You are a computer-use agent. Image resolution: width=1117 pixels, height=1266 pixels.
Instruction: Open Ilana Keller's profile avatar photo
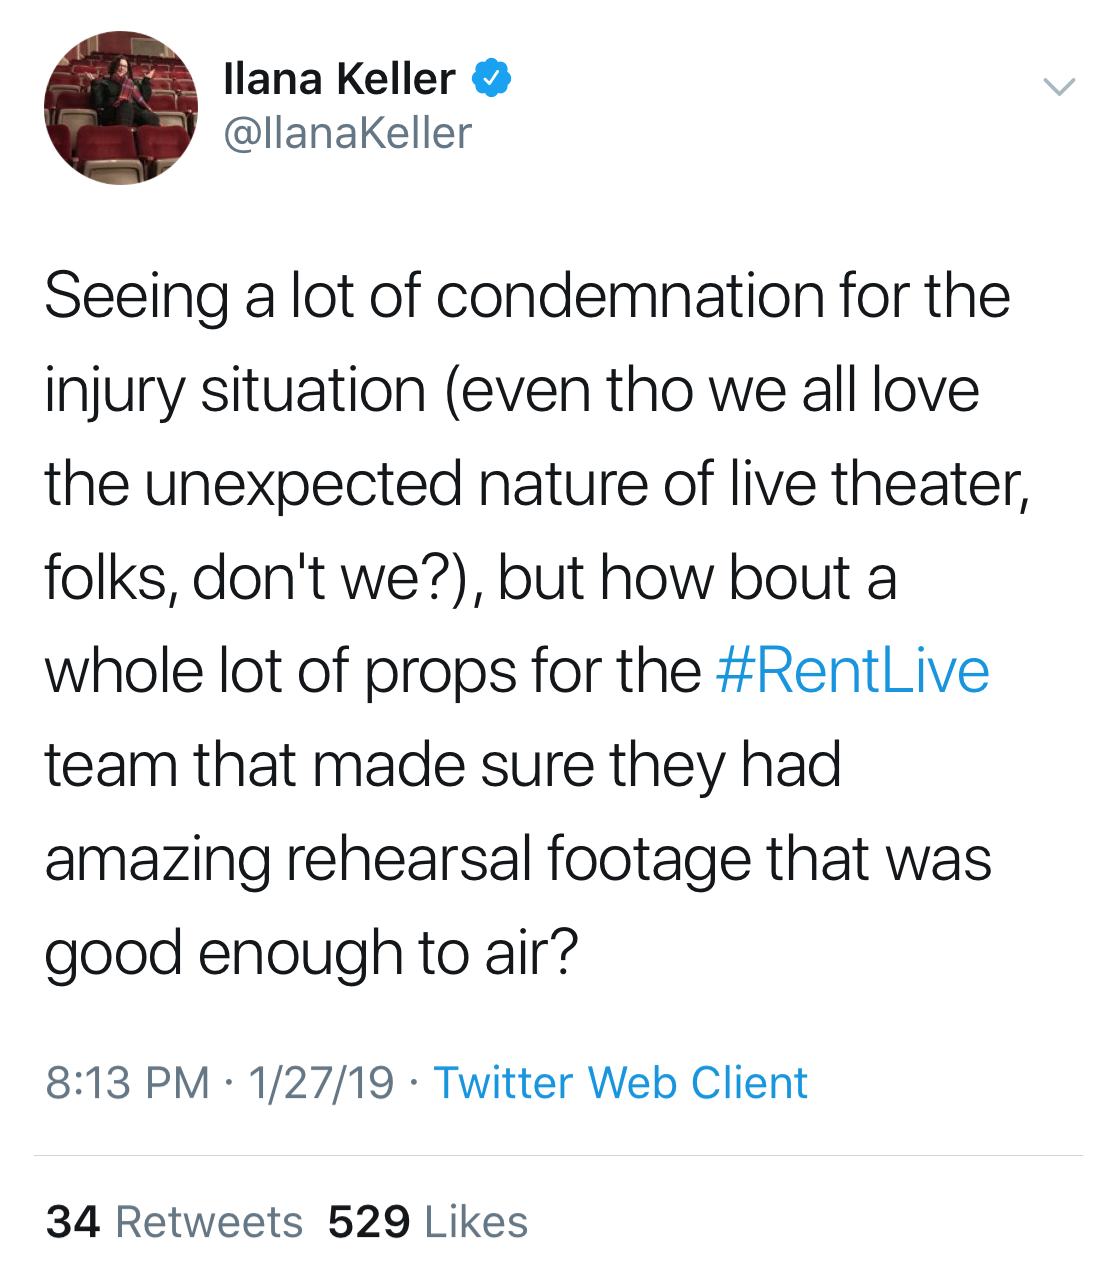pos(121,108)
